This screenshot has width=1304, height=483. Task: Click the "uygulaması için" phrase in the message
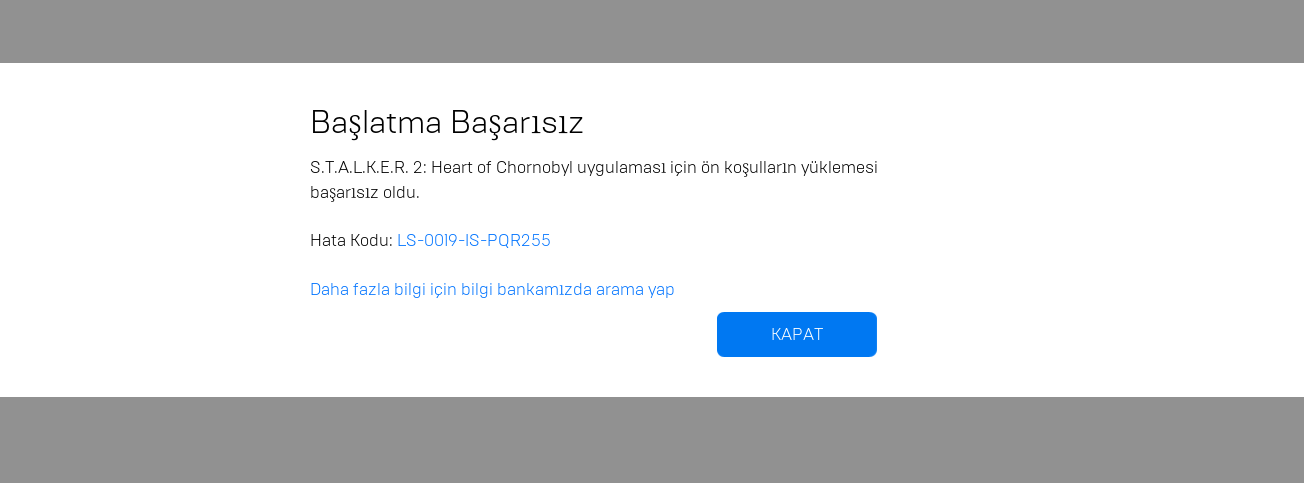637,167
